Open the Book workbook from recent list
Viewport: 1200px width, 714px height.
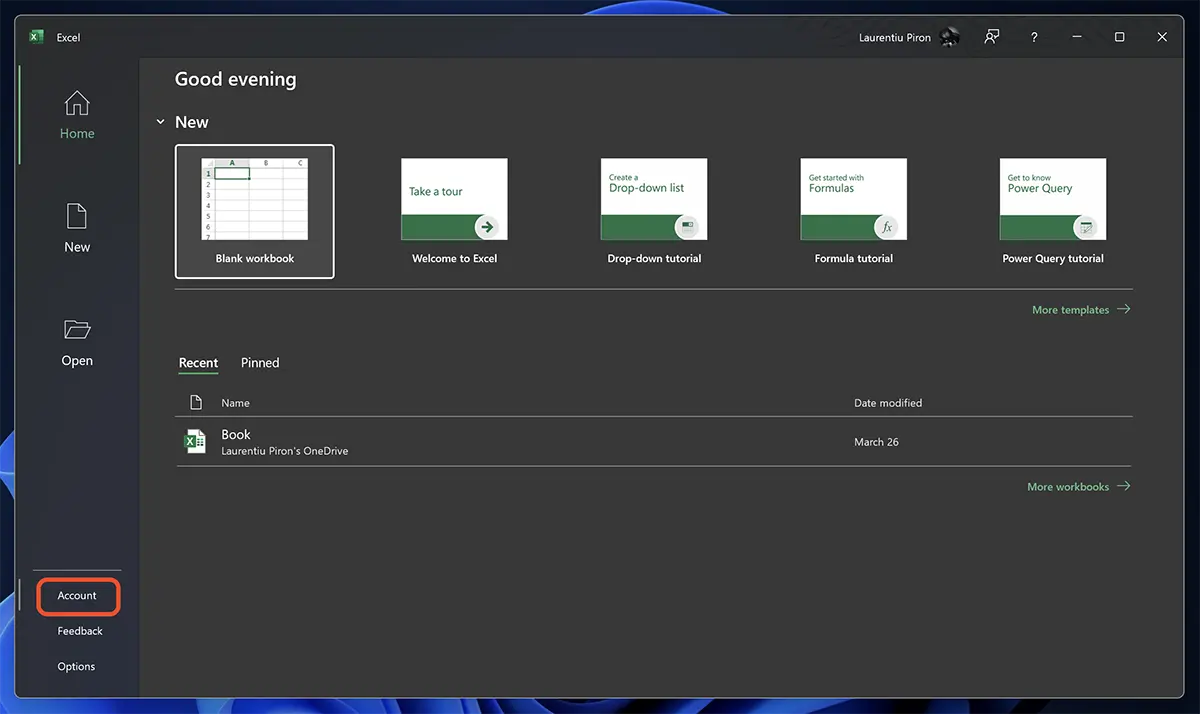[654, 442]
